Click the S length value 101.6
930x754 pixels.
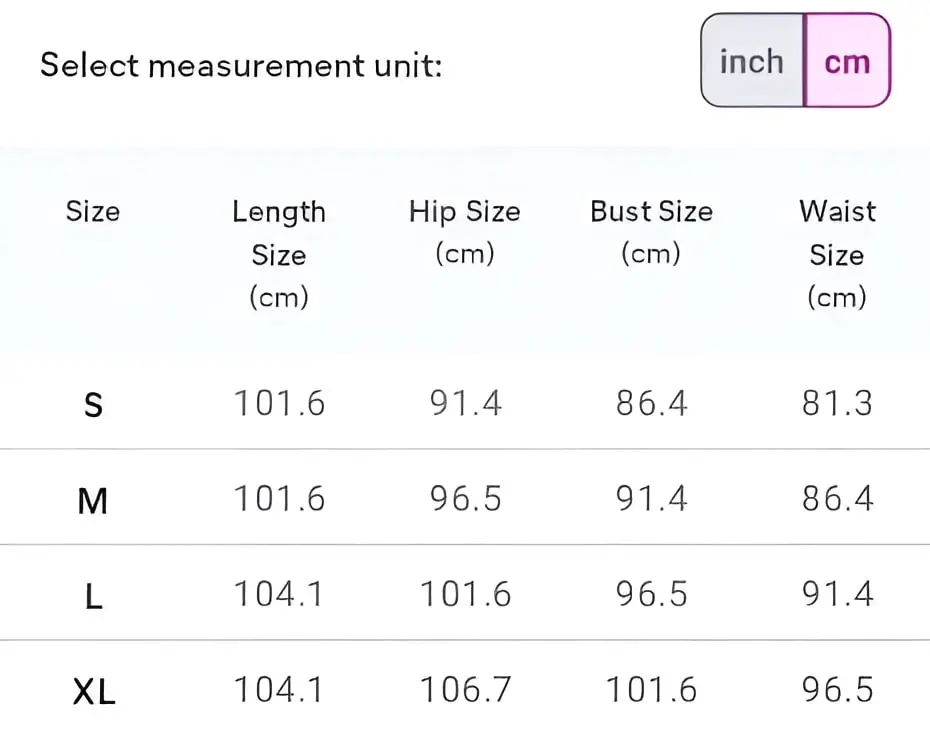[x=279, y=403]
